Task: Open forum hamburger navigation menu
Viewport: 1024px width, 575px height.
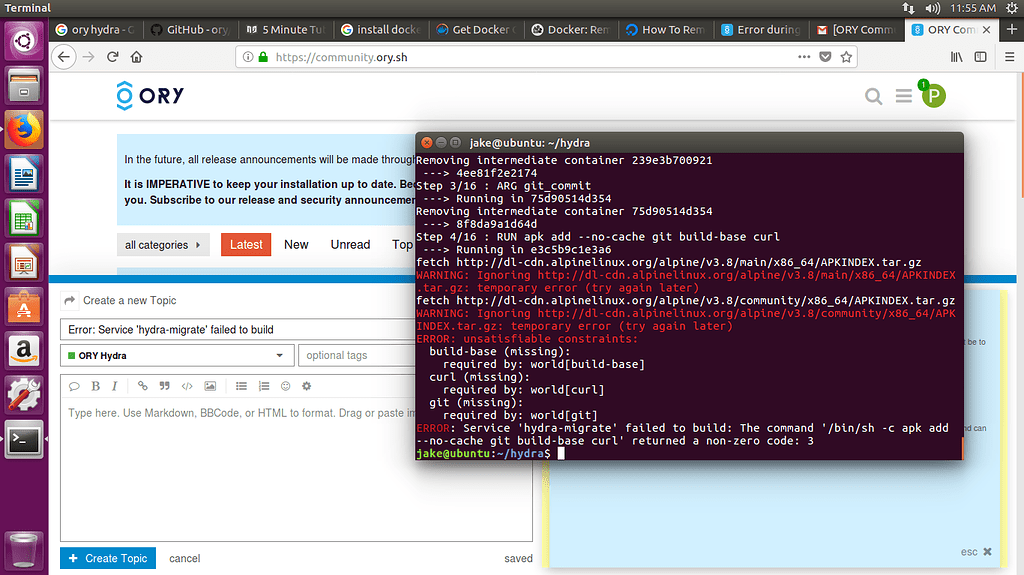Action: pyautogui.click(x=904, y=97)
